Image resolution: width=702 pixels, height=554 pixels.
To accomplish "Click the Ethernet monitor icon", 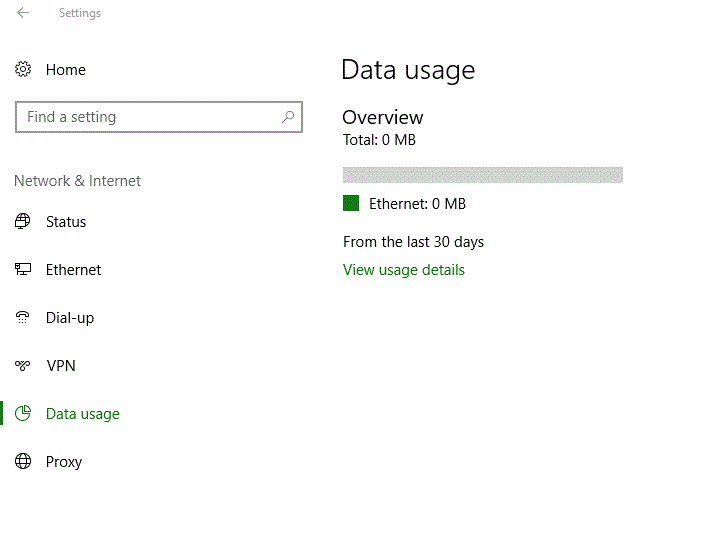I will tap(23, 270).
